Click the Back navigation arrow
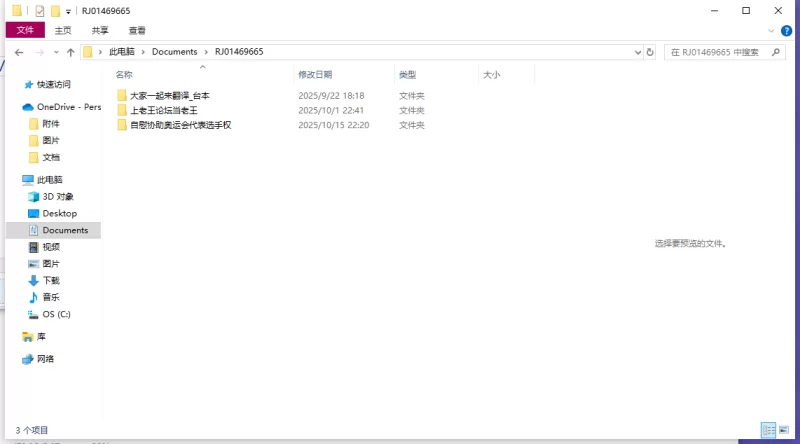Image resolution: width=800 pixels, height=444 pixels. pos(19,52)
